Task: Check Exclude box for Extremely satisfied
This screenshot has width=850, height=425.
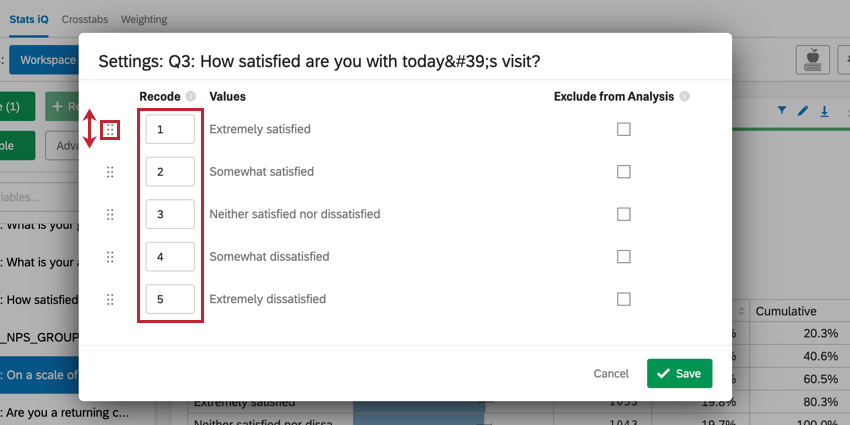Action: pyautogui.click(x=624, y=129)
